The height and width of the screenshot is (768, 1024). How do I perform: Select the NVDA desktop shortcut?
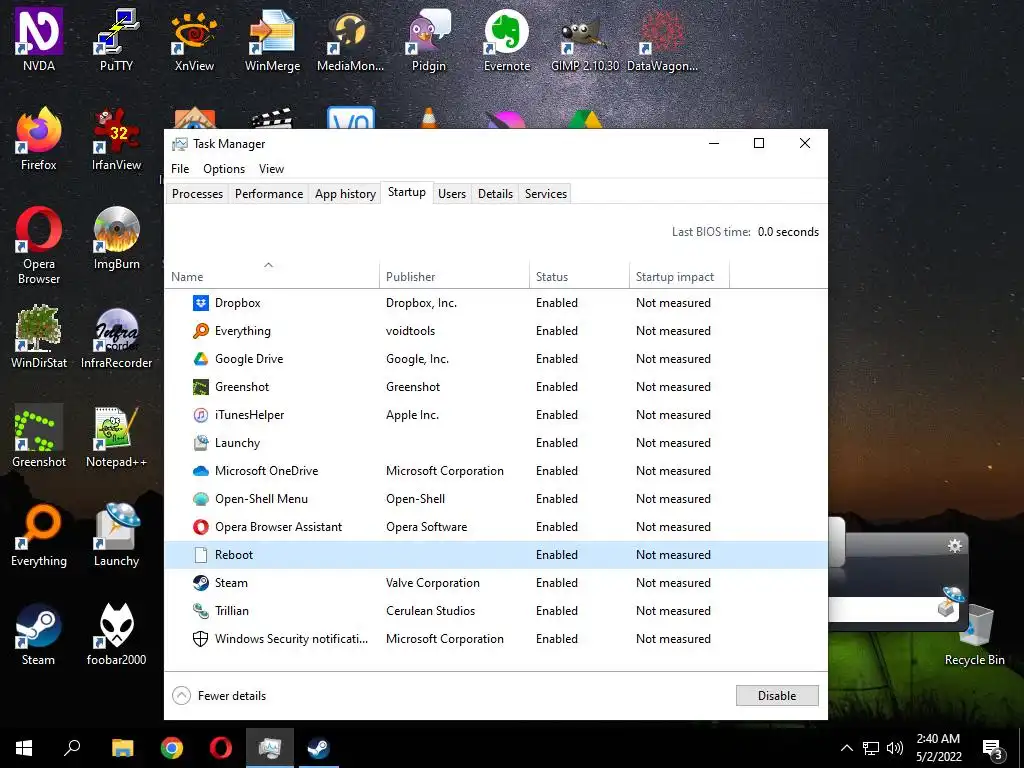pyautogui.click(x=39, y=40)
